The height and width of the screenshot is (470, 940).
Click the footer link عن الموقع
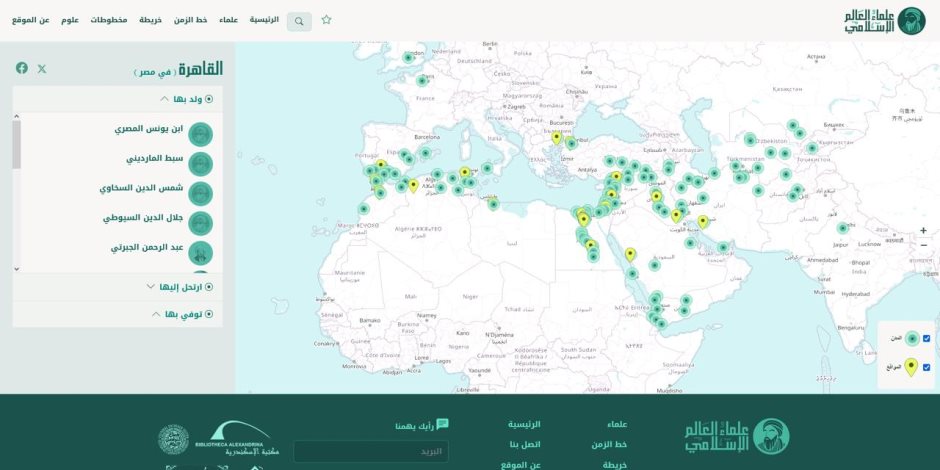click(x=521, y=465)
